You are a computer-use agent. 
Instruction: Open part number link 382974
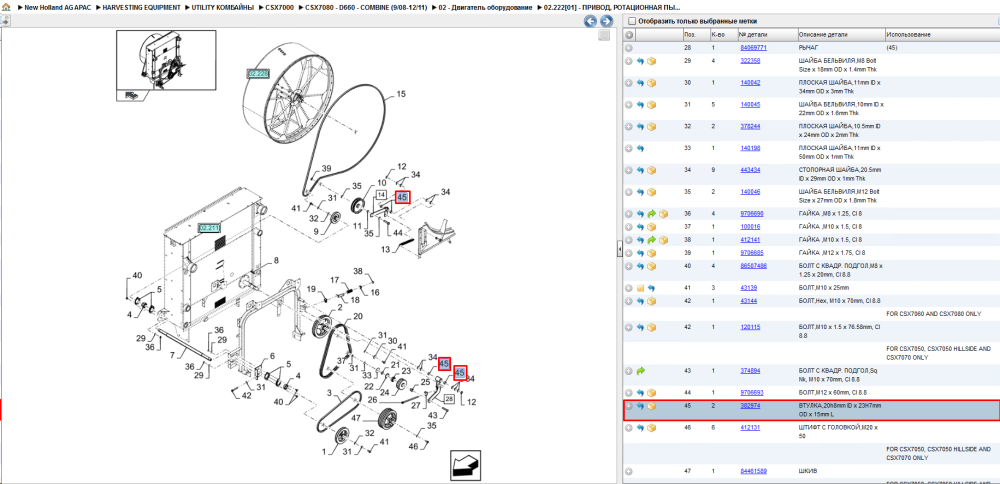click(751, 406)
